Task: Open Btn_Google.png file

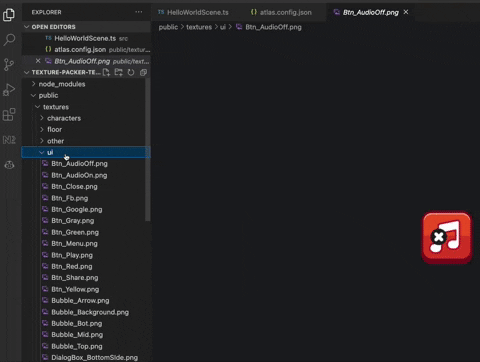Action: click(86, 210)
